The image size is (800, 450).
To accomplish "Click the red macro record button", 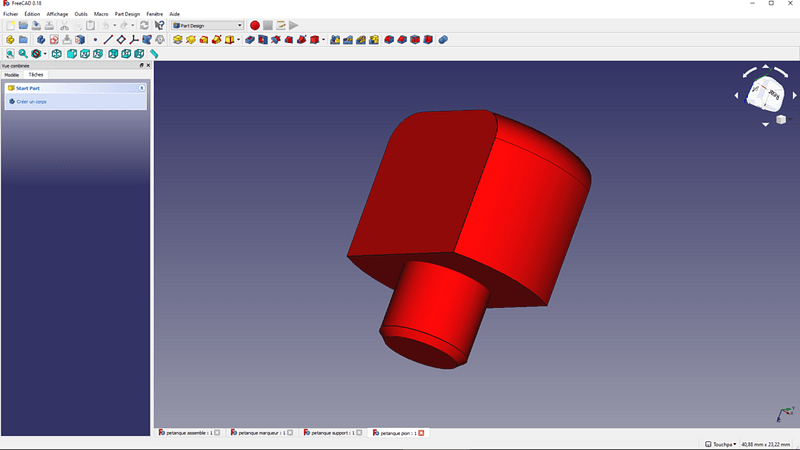I will (255, 26).
